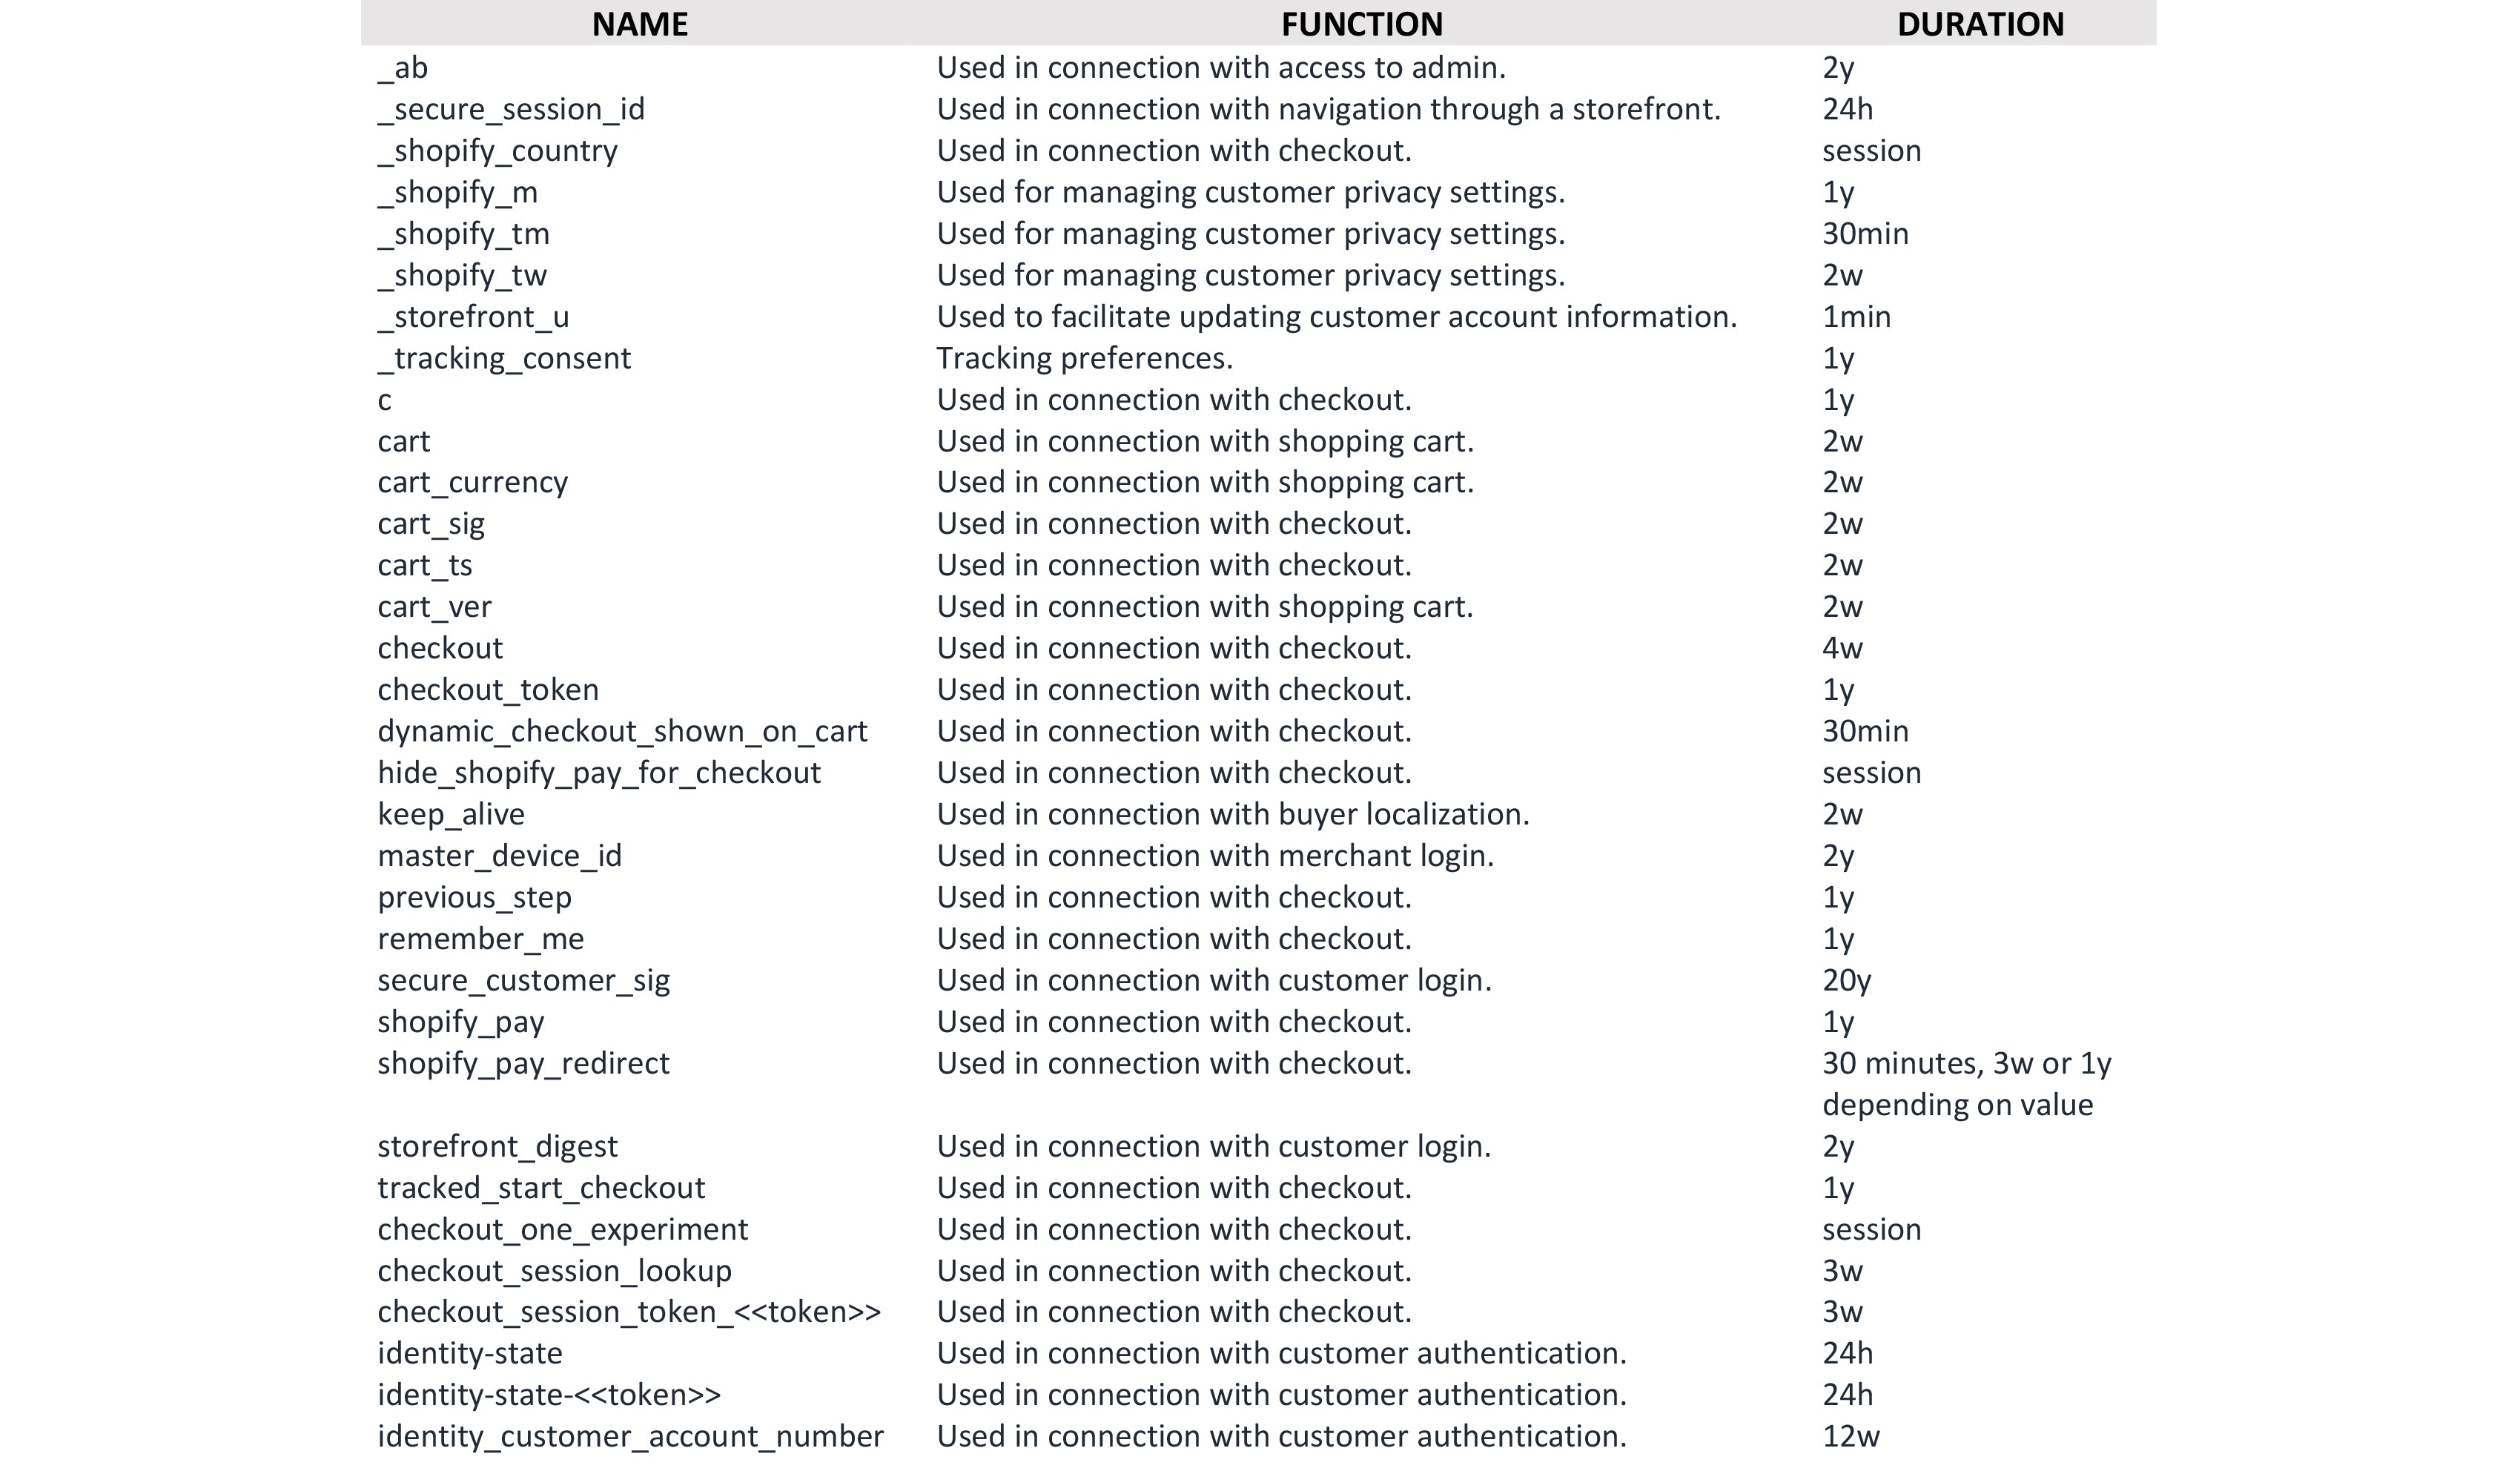Click the NAME column header
2520x1471 pixels.
[640, 24]
